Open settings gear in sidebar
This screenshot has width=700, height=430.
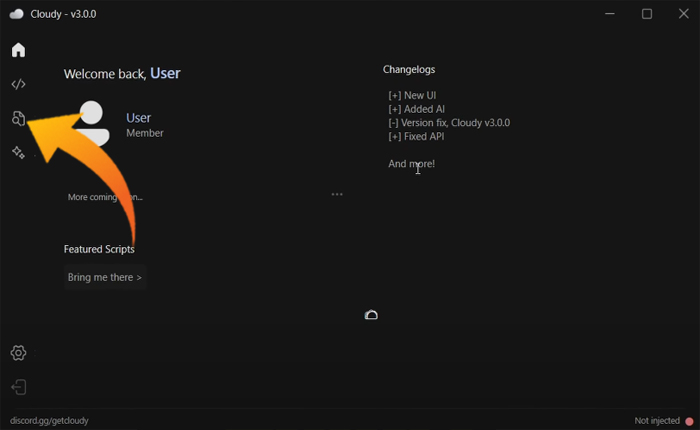[x=18, y=353]
